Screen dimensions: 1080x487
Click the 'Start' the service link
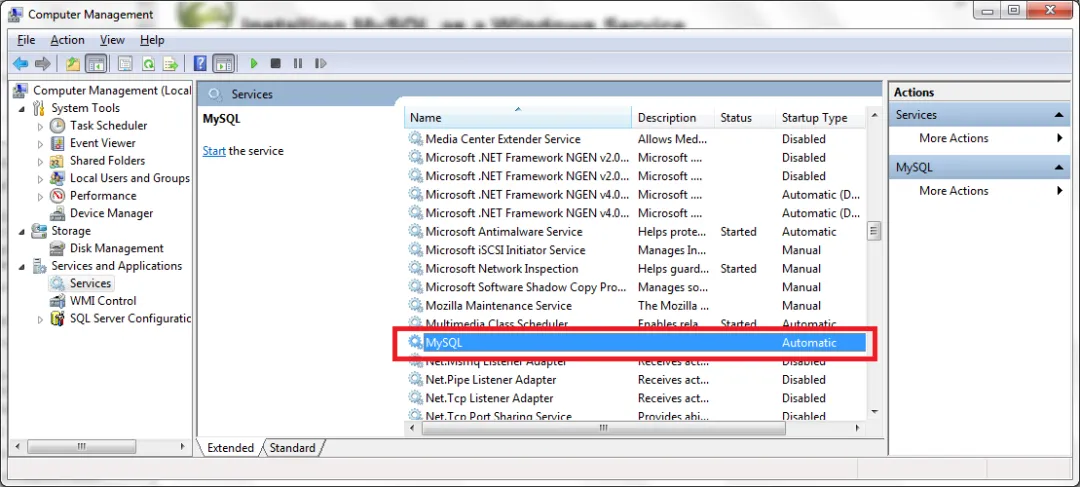(214, 151)
